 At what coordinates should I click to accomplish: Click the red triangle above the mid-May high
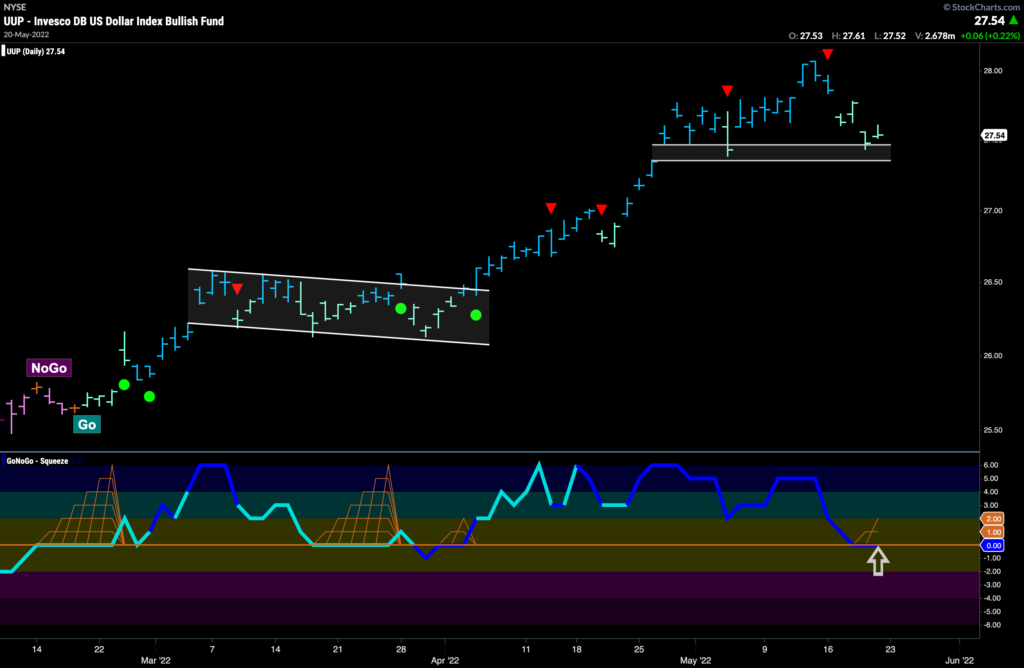(x=827, y=54)
